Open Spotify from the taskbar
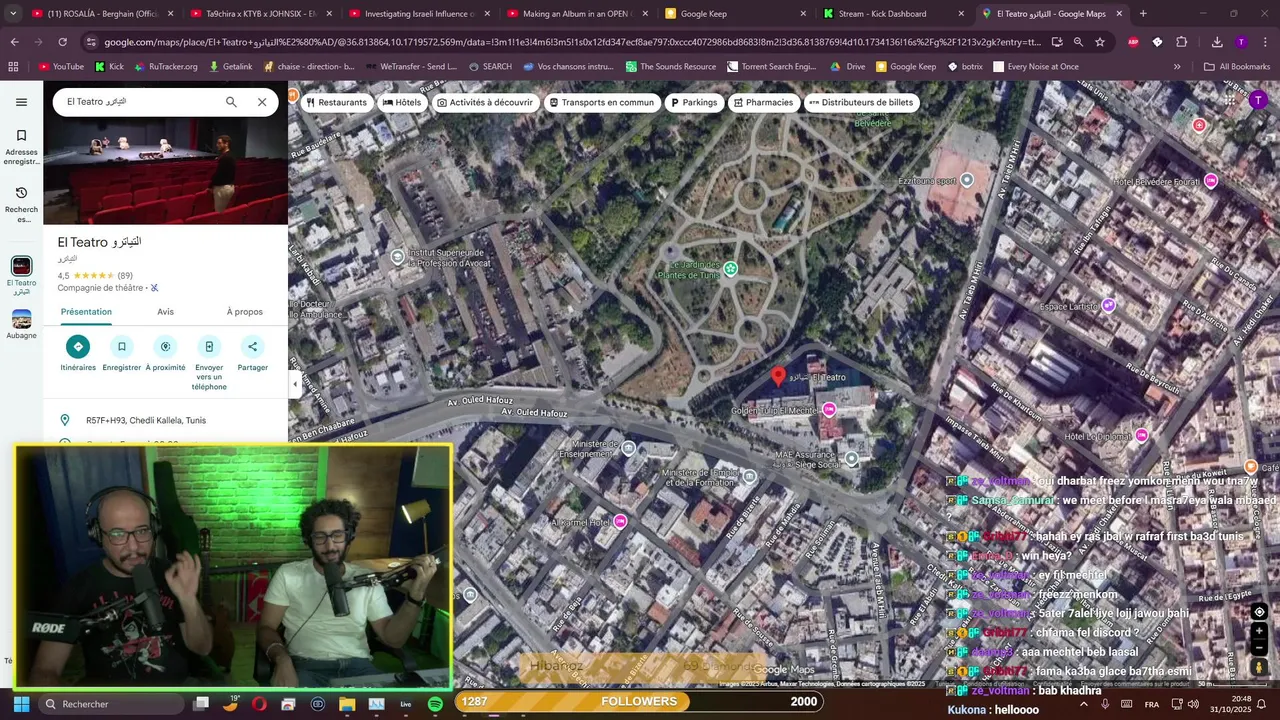 435,704
